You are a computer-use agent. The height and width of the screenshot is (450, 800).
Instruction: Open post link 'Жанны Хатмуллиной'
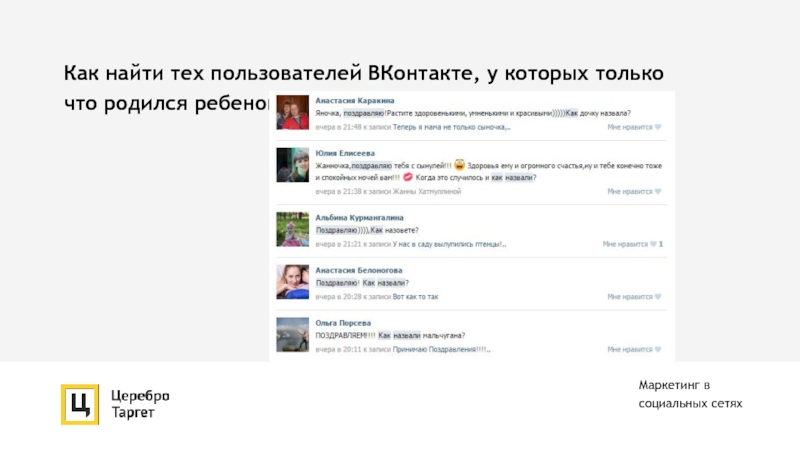[x=427, y=191]
